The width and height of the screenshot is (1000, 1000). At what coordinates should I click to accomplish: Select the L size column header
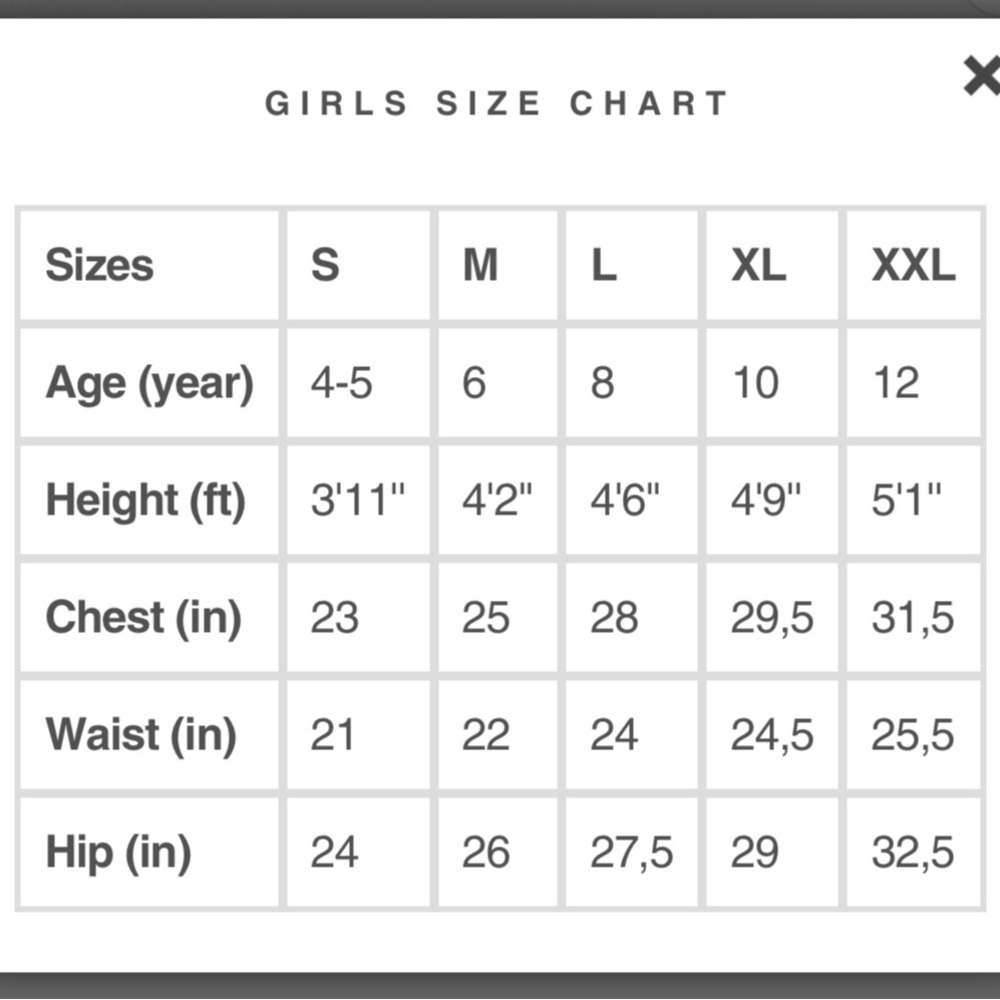tap(631, 265)
